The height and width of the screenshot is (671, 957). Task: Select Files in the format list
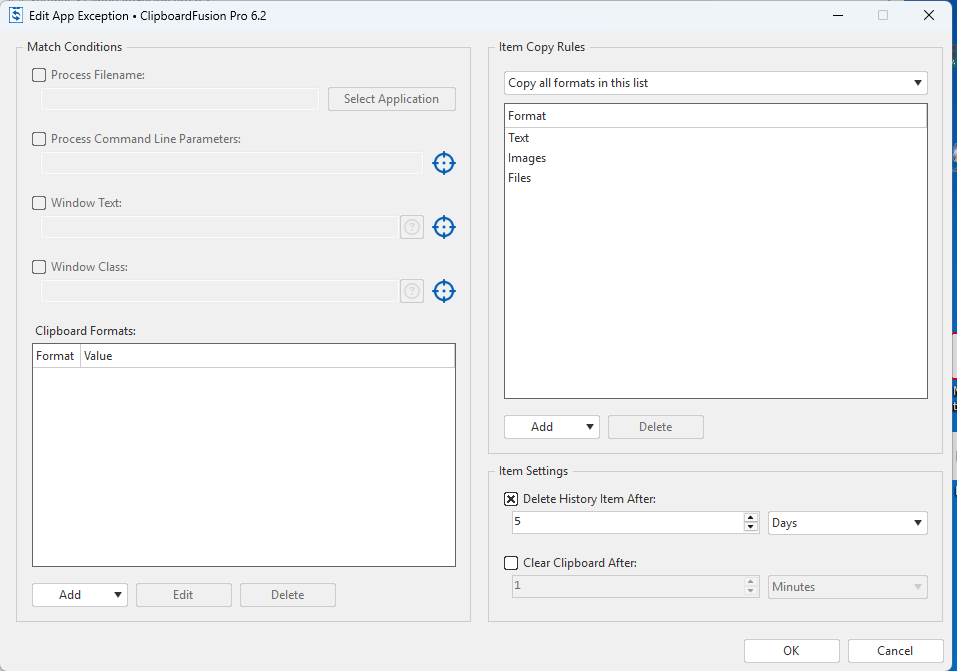pos(520,178)
